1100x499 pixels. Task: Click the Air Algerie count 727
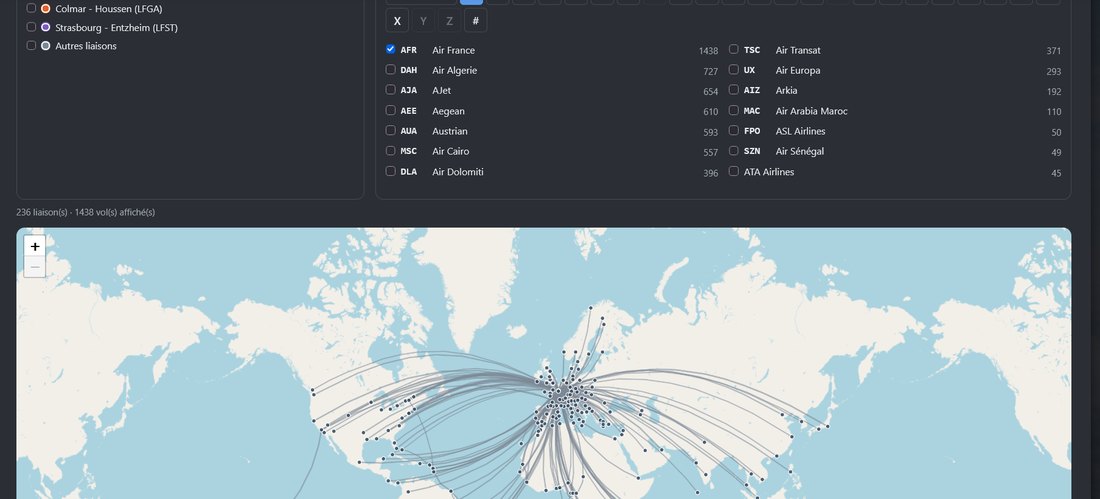(x=711, y=72)
